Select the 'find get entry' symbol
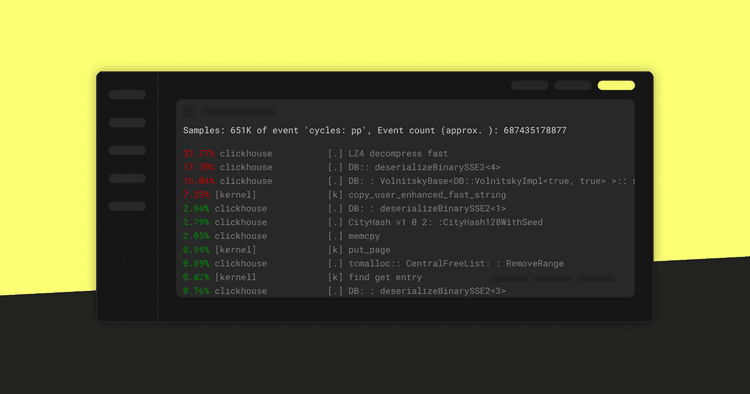Viewport: 750px width, 394px height. click(x=385, y=277)
